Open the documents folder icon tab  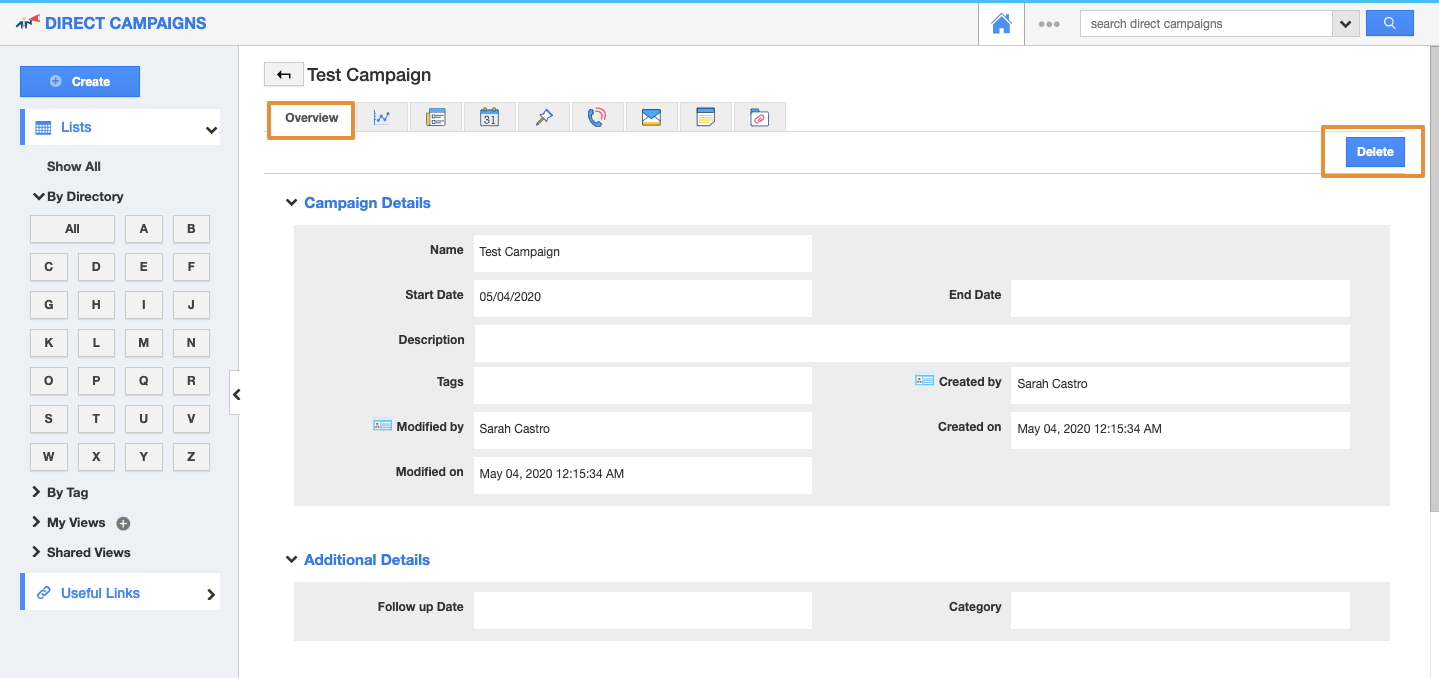759,117
